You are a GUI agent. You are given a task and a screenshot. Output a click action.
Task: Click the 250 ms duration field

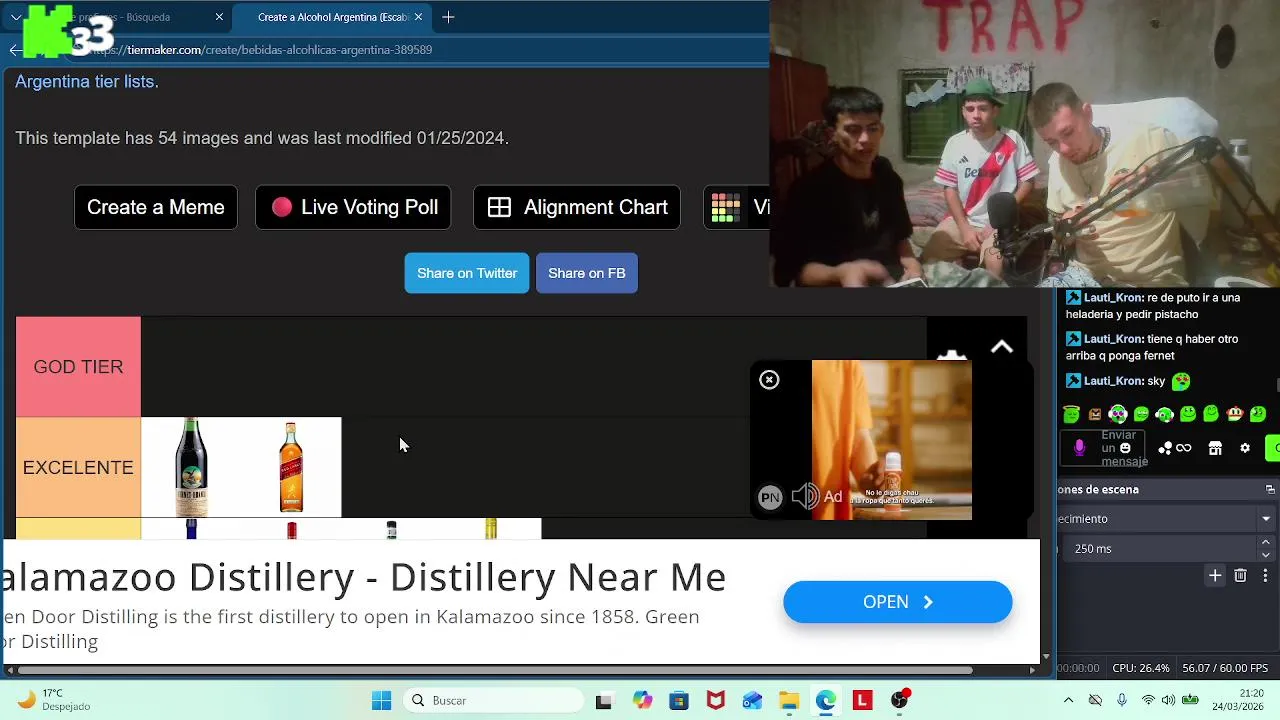tap(1158, 549)
